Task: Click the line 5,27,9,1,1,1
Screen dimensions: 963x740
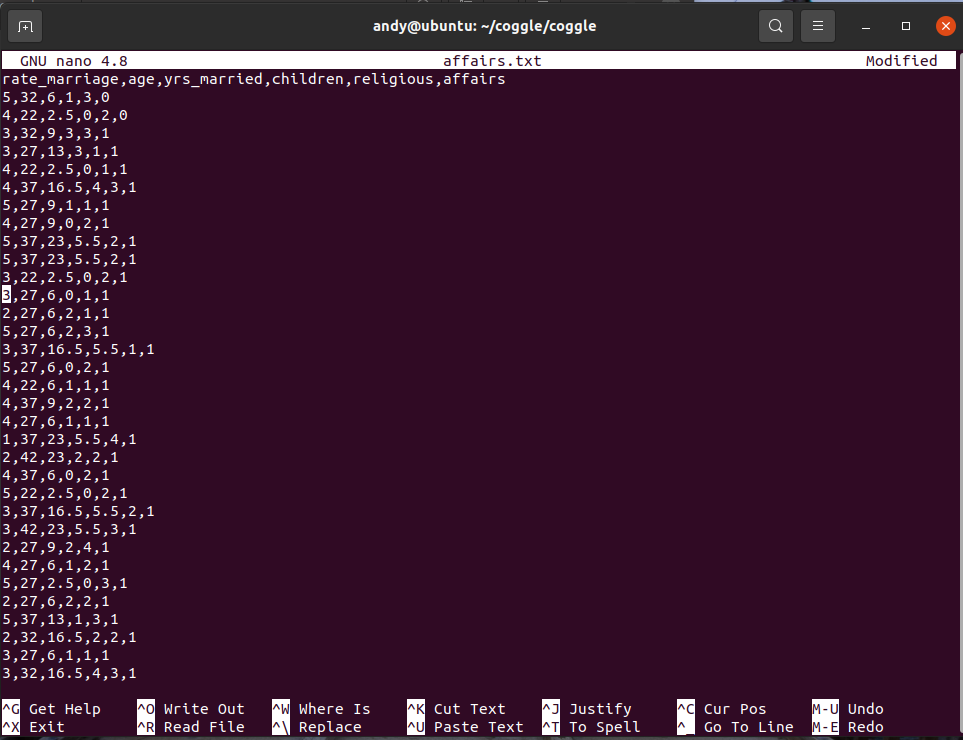Action: tap(56, 205)
